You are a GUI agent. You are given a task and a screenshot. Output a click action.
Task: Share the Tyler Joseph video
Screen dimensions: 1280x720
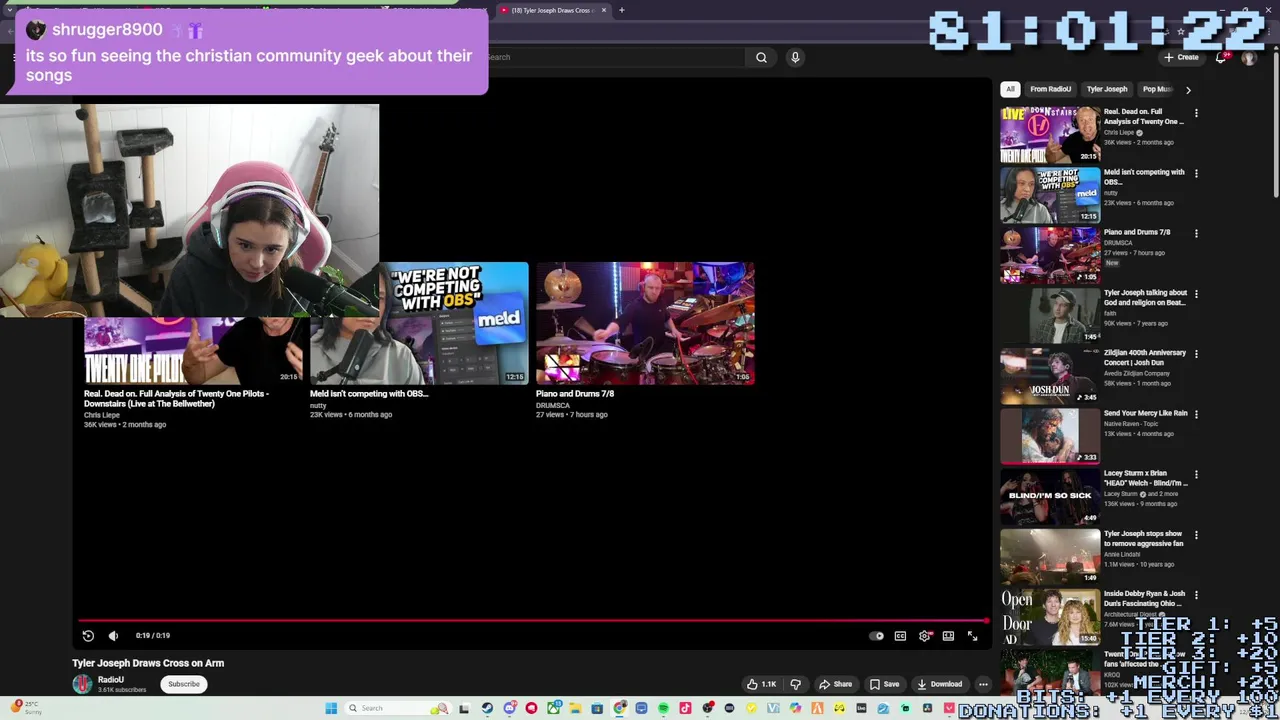click(835, 684)
